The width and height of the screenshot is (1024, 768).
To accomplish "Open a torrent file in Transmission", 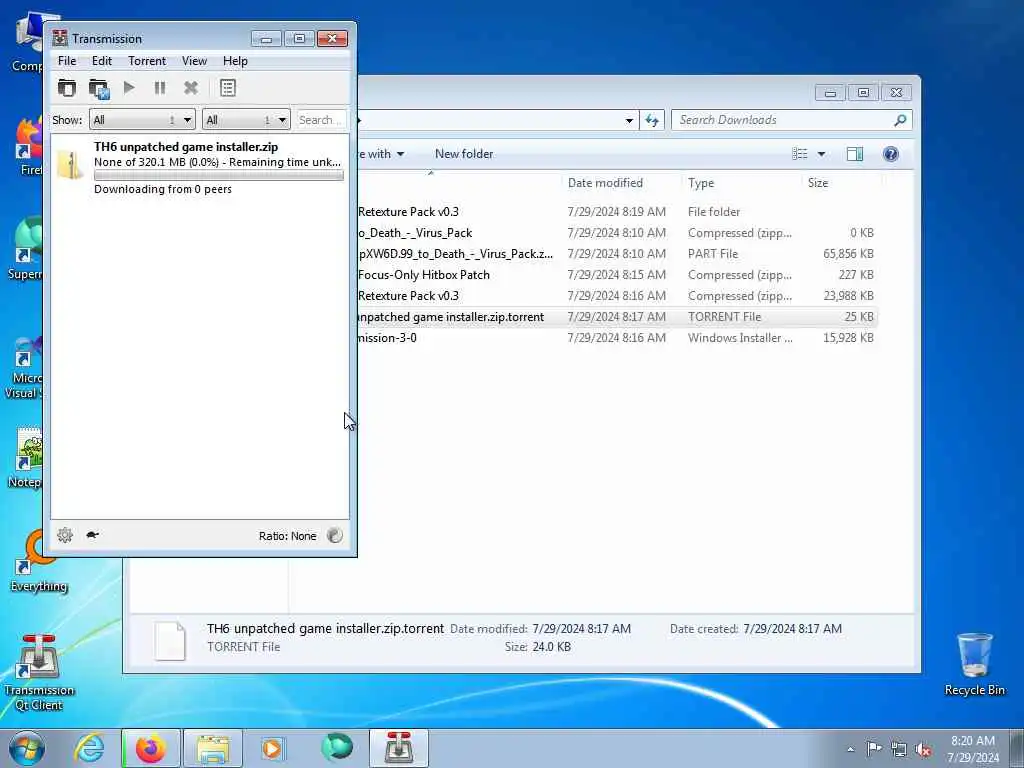I will [67, 88].
